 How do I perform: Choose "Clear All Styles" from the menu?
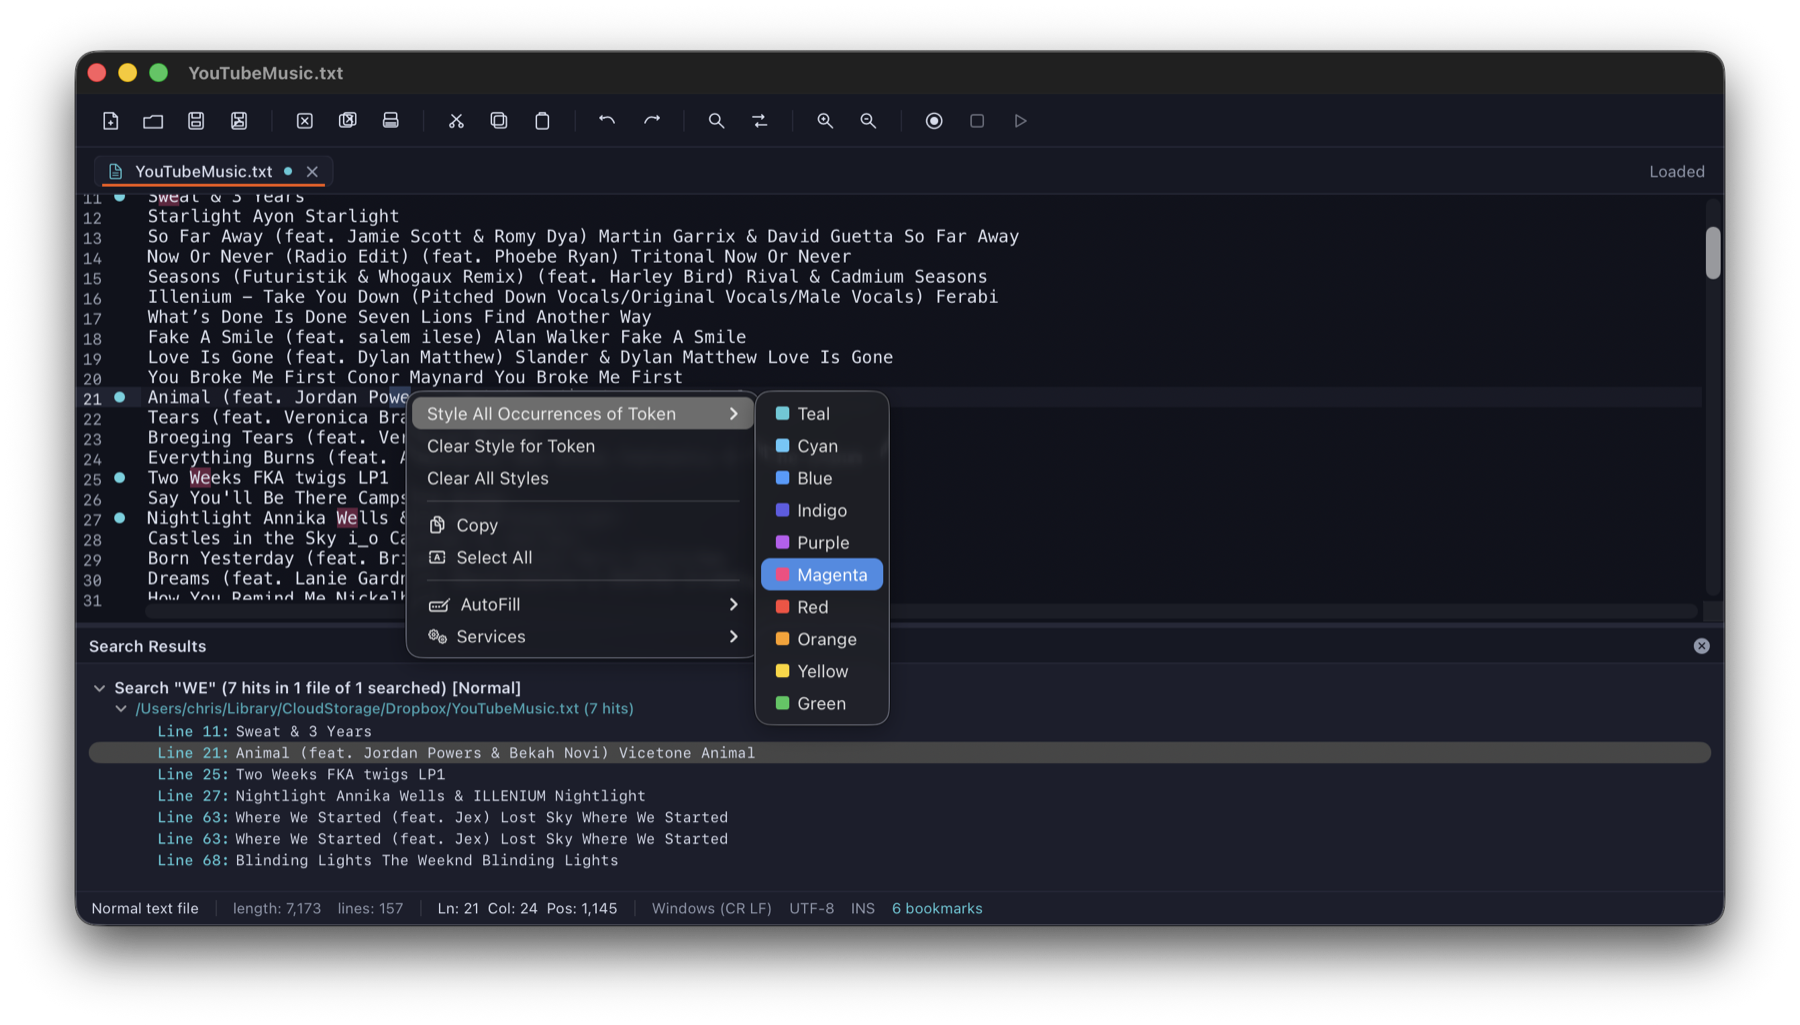(487, 478)
